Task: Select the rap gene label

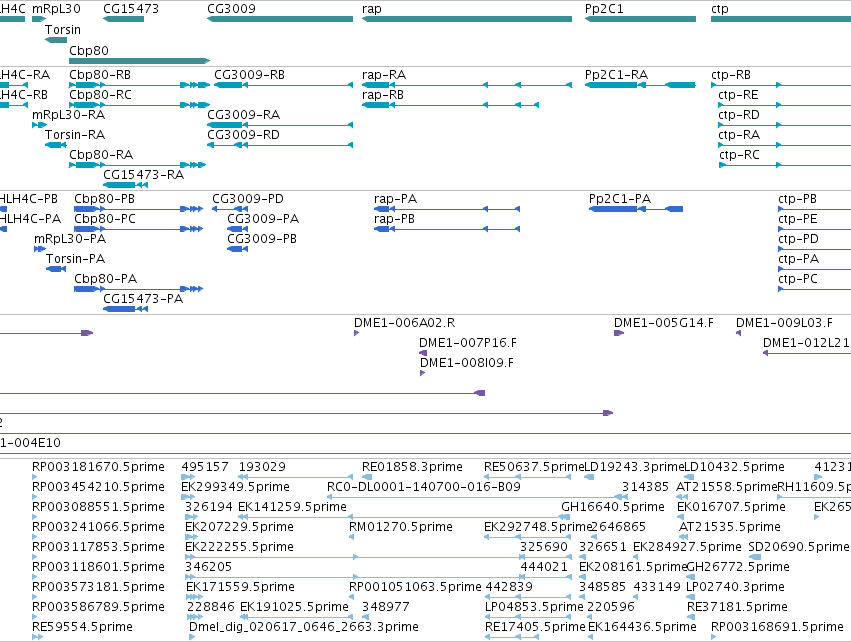Action: click(x=372, y=9)
